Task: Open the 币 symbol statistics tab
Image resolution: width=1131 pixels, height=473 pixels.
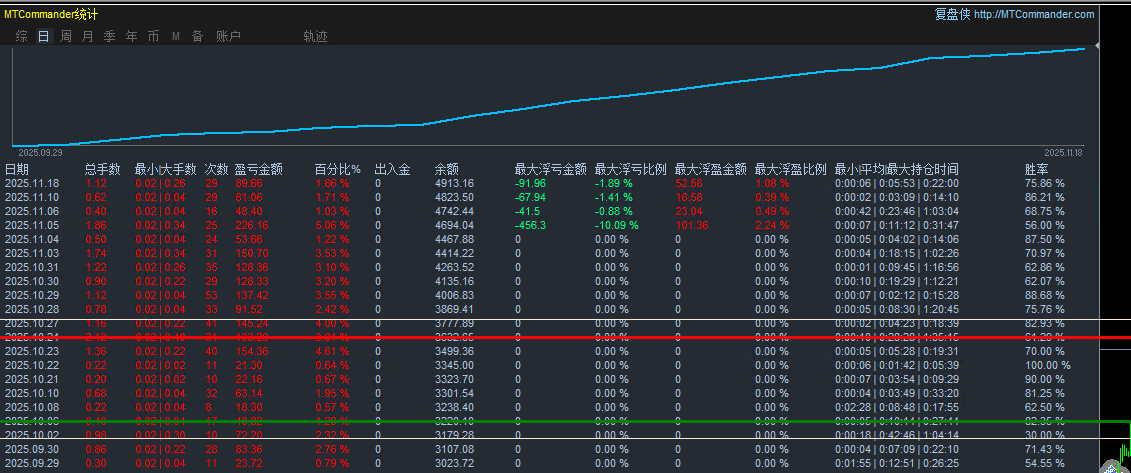Action: (x=153, y=36)
